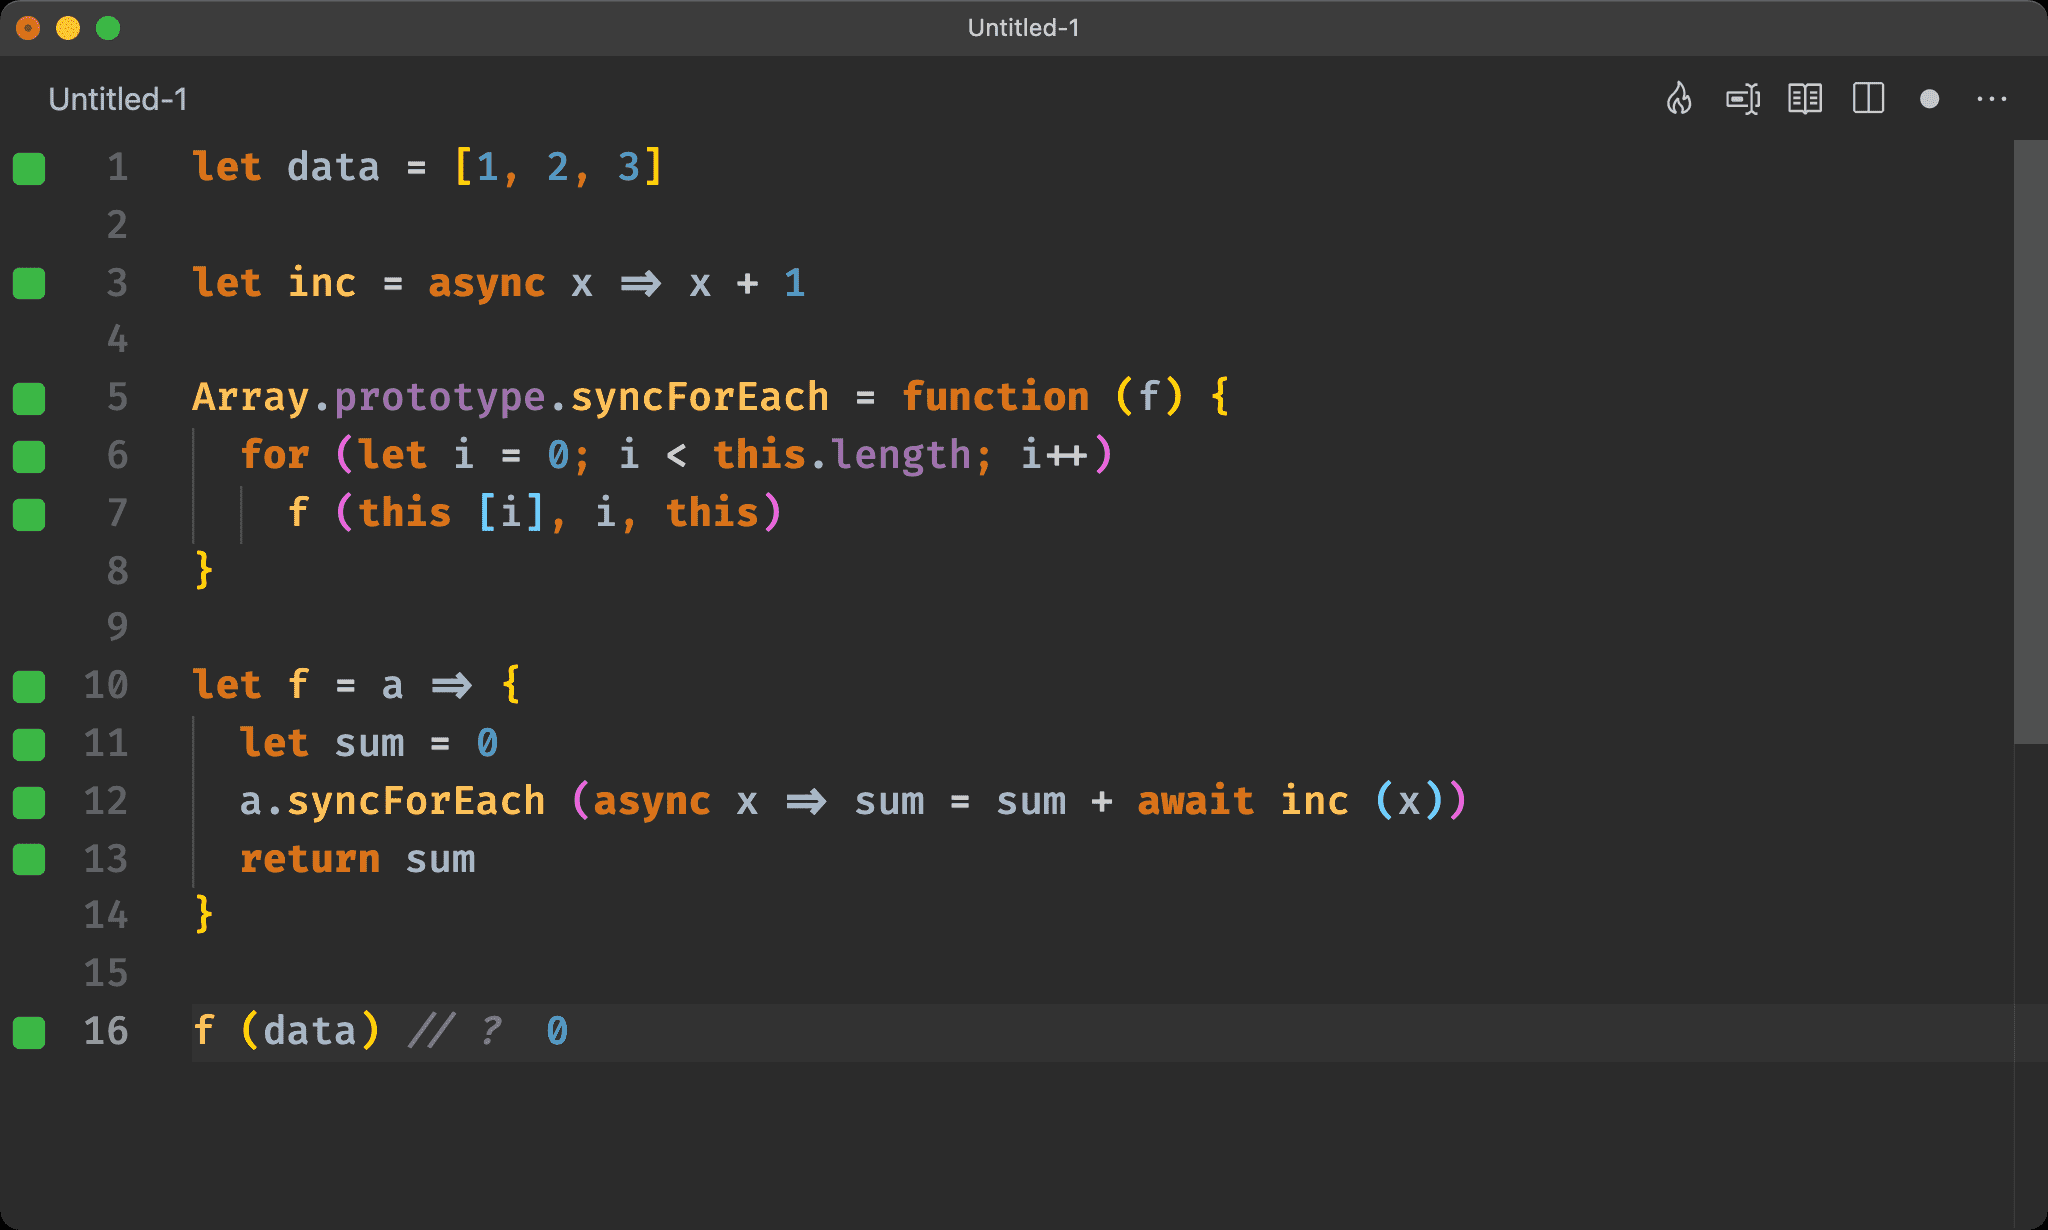Click the unsaved-changes dot indicator

(1929, 99)
